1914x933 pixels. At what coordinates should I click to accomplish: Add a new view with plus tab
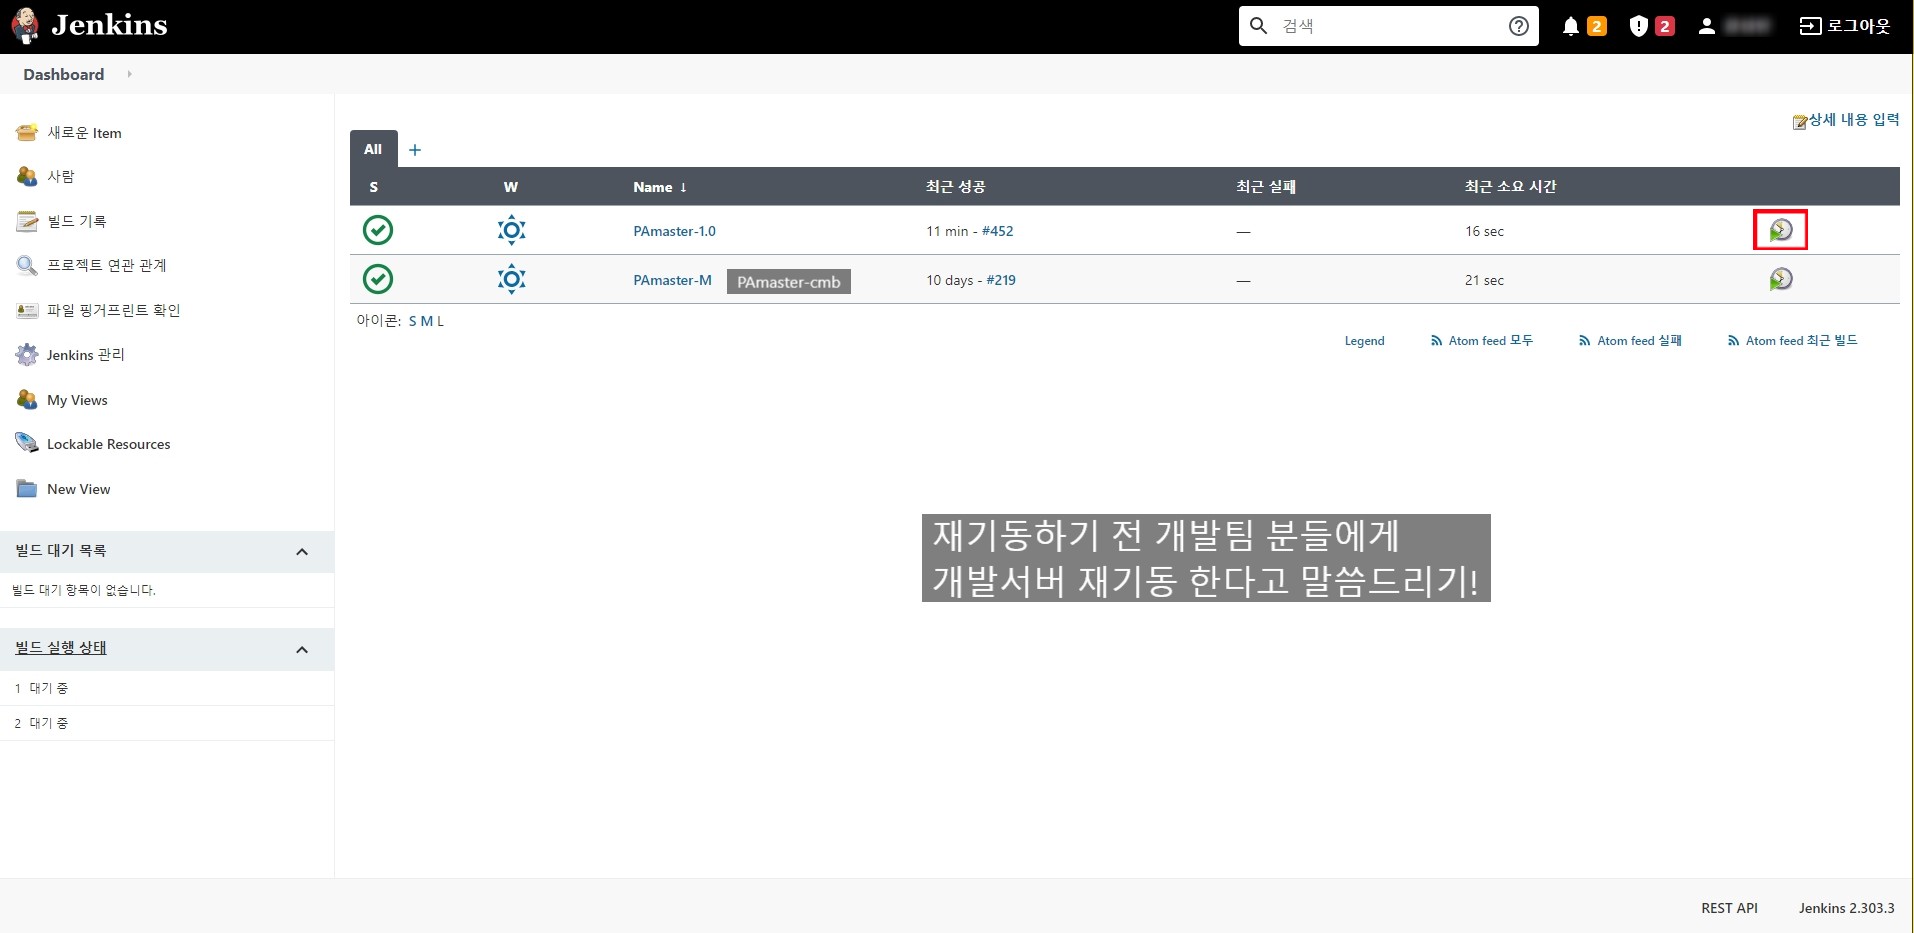click(x=415, y=150)
